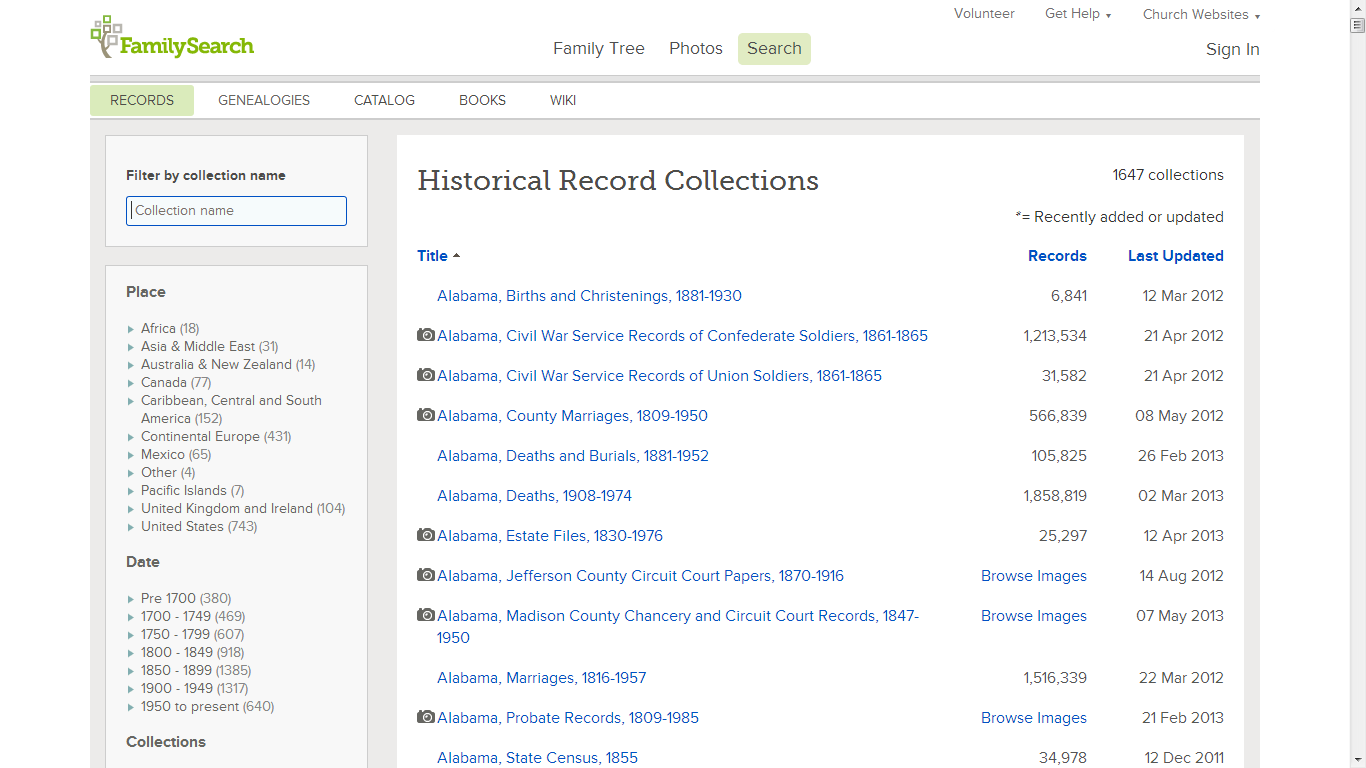Open the Alabama Deaths and Burials collection

coord(572,455)
